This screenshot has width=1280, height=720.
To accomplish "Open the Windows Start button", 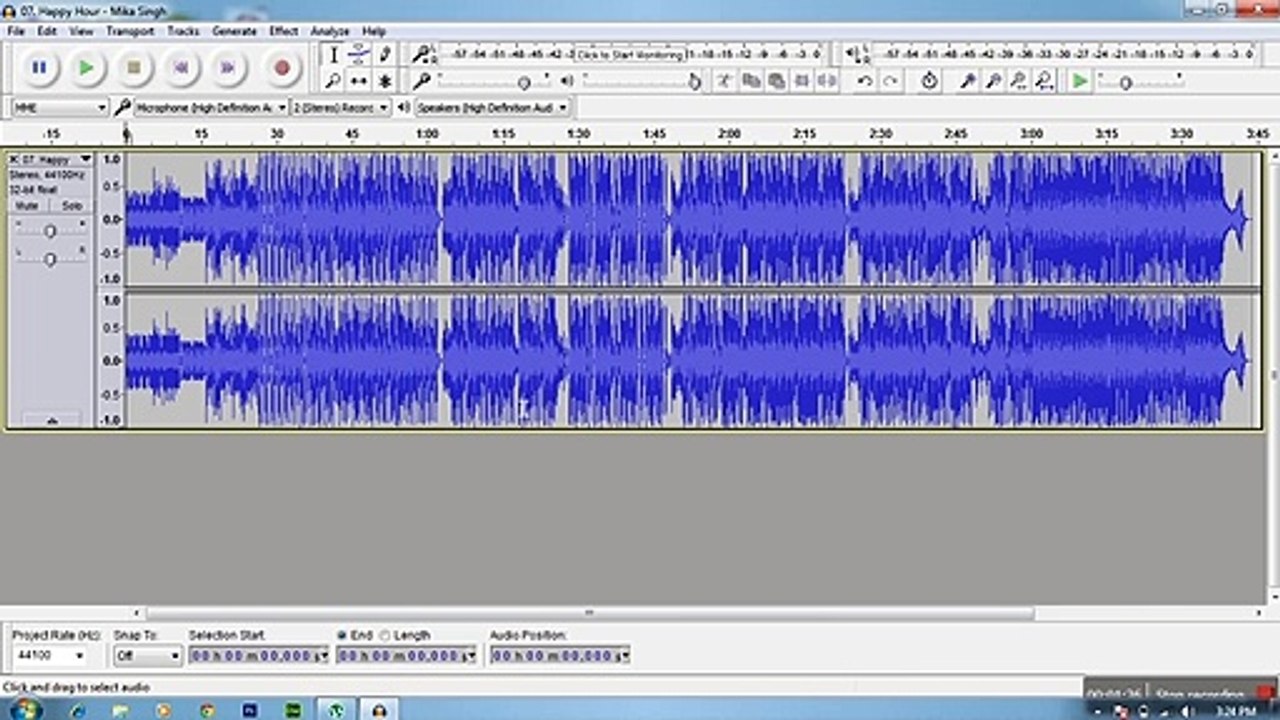I will [24, 709].
